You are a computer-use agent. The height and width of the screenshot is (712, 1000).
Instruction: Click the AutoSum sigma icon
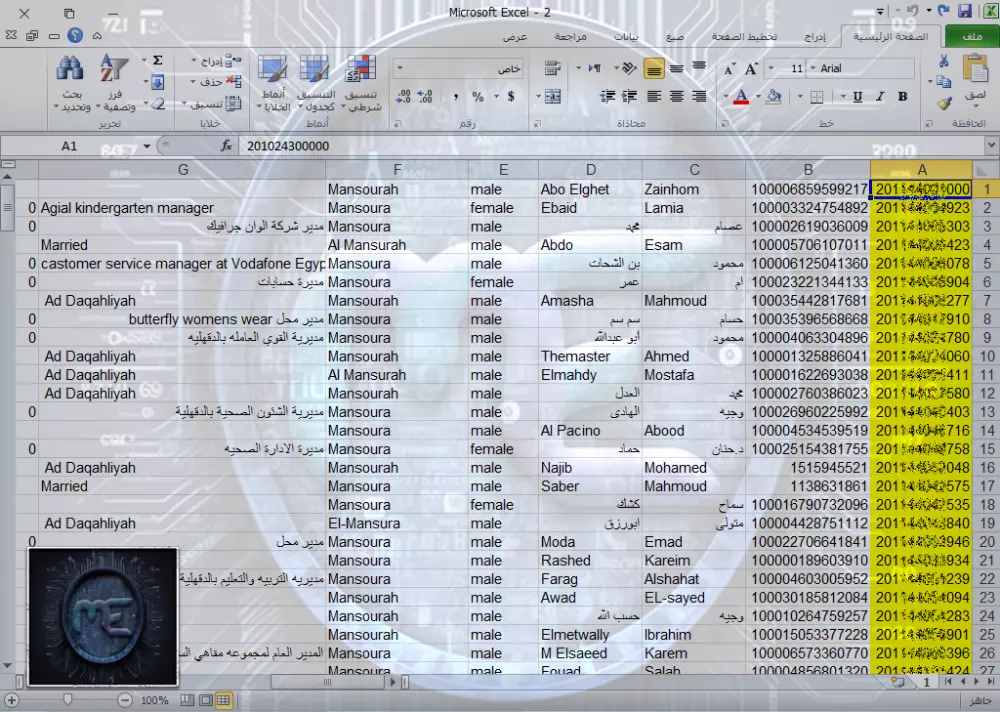(156, 60)
